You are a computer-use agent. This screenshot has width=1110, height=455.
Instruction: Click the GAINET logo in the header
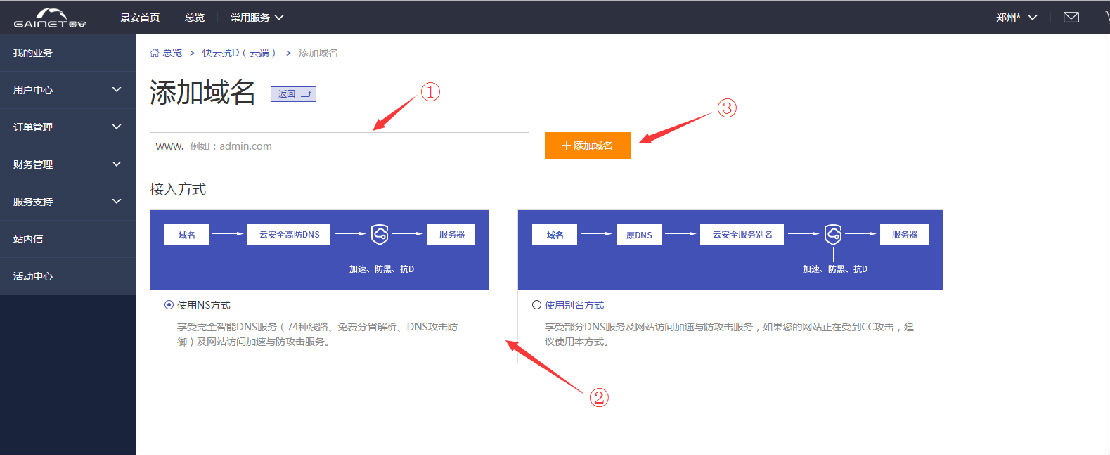point(50,17)
